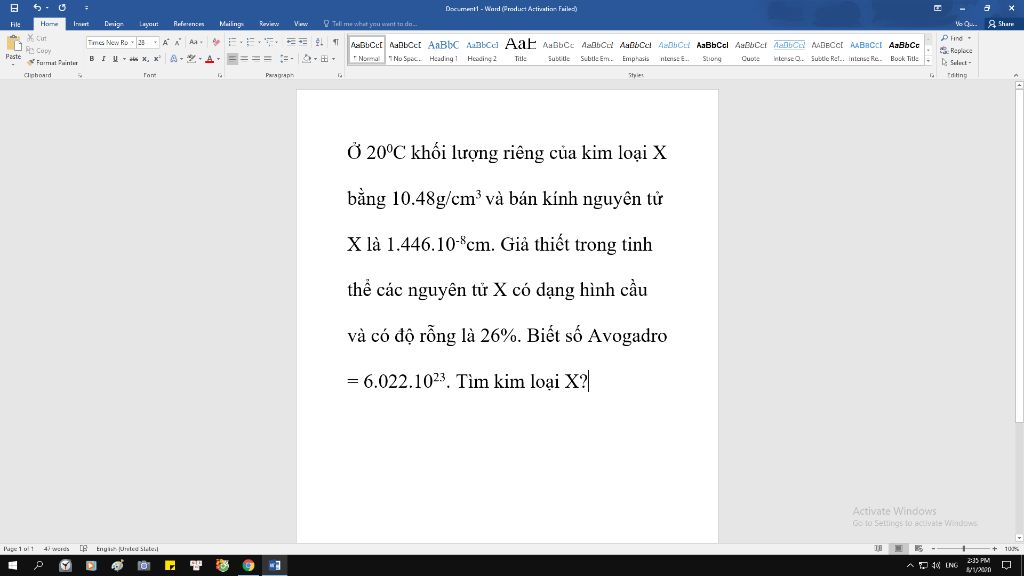This screenshot has height=576, width=1024.
Task: Apply the Heading 2 style
Action: pyautogui.click(x=482, y=50)
